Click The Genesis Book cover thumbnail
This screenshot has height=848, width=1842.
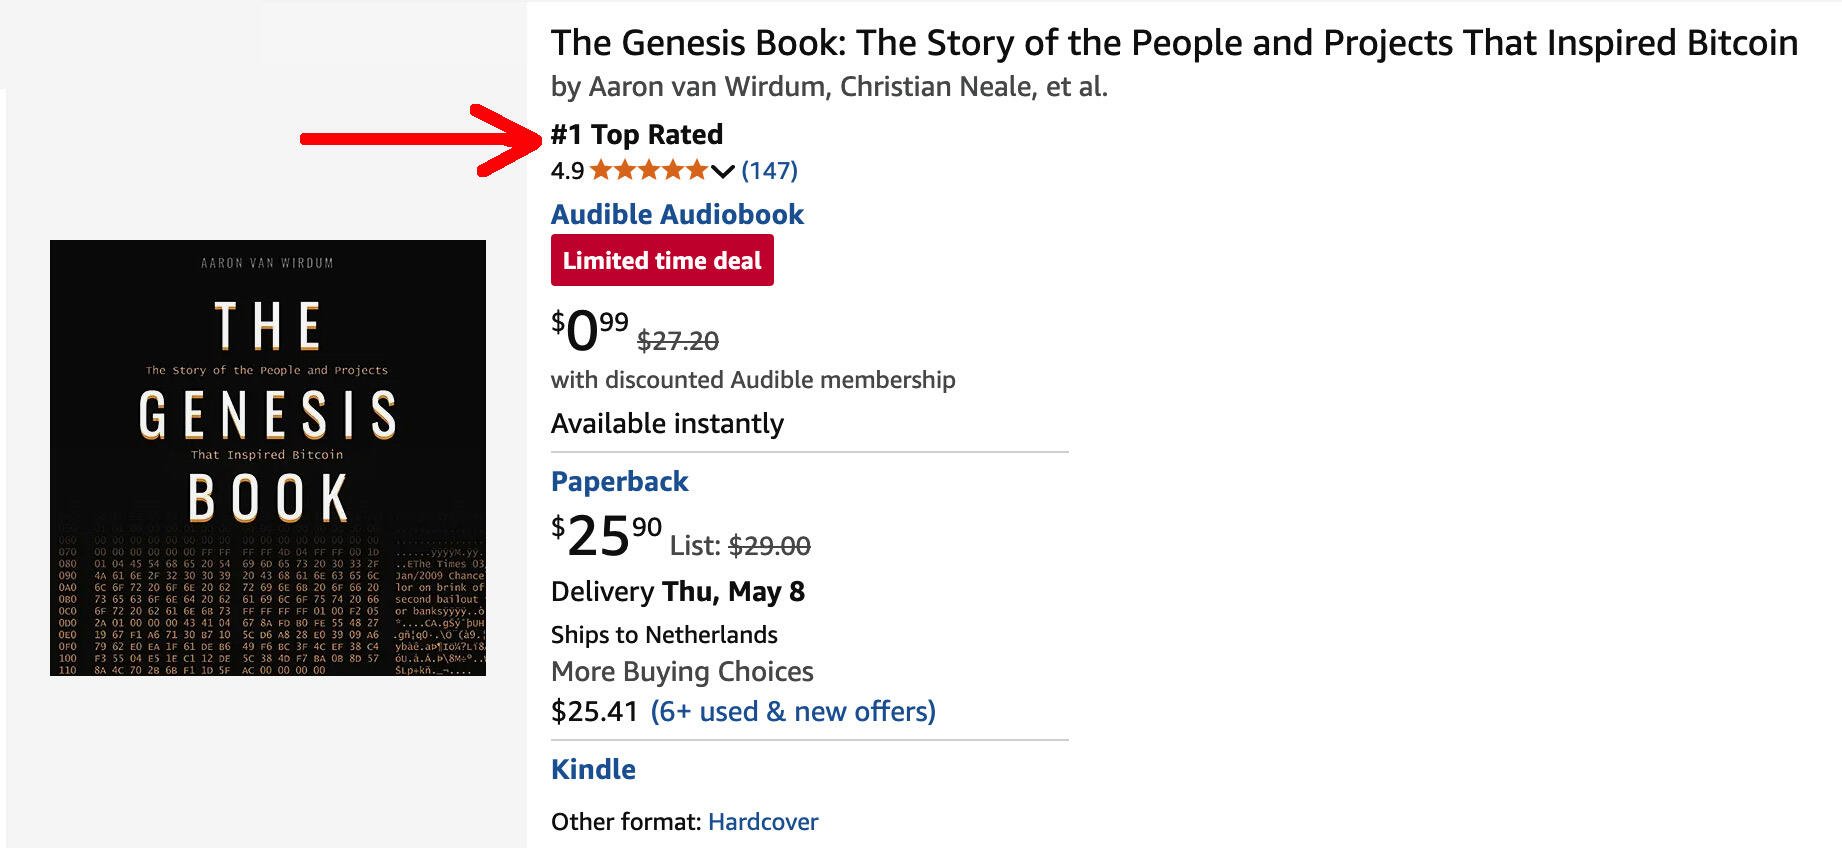click(268, 458)
